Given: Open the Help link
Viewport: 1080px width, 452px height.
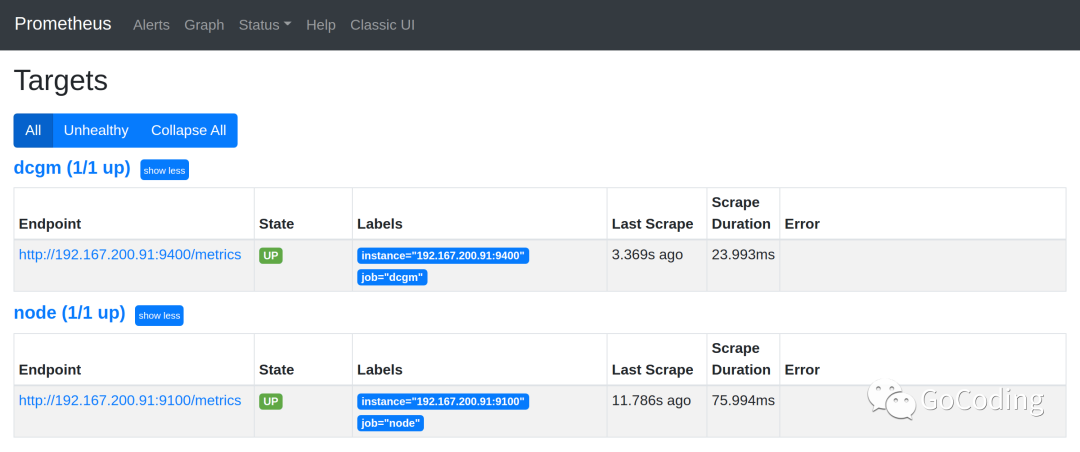Looking at the screenshot, I should pyautogui.click(x=321, y=25).
